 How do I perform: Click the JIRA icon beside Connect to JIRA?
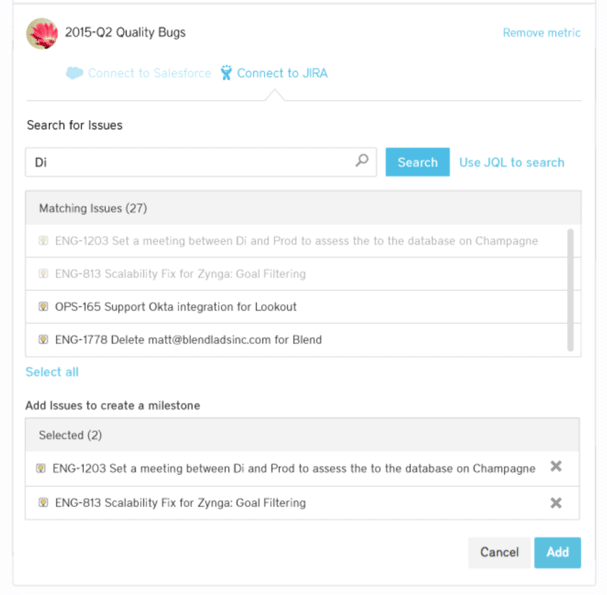click(227, 73)
